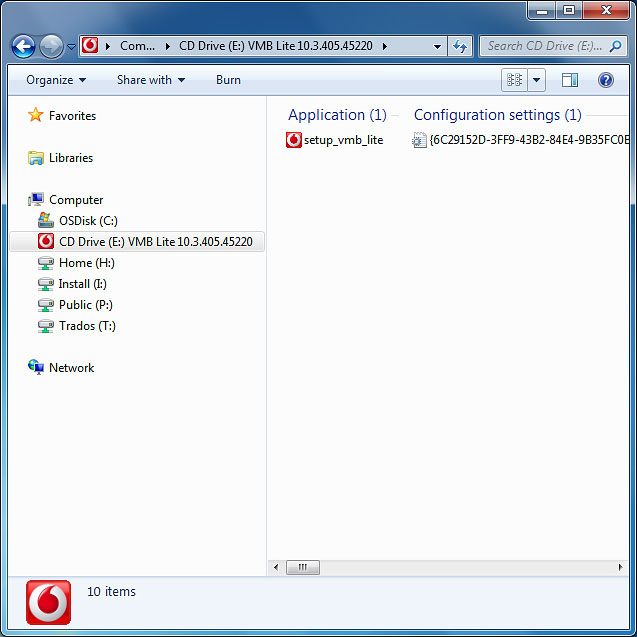Image resolution: width=637 pixels, height=637 pixels.
Task: Click the refresh button beside address bar
Action: coord(460,46)
